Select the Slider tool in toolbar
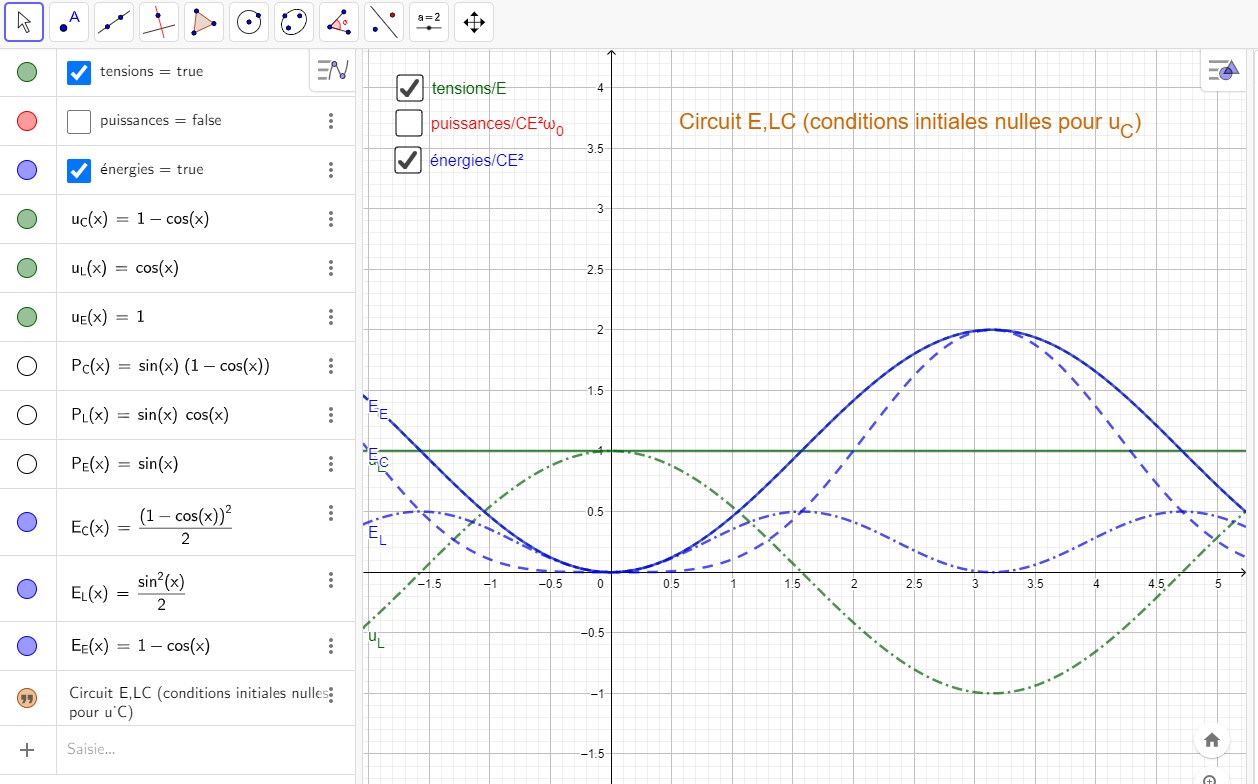This screenshot has height=784, width=1258. [x=429, y=22]
